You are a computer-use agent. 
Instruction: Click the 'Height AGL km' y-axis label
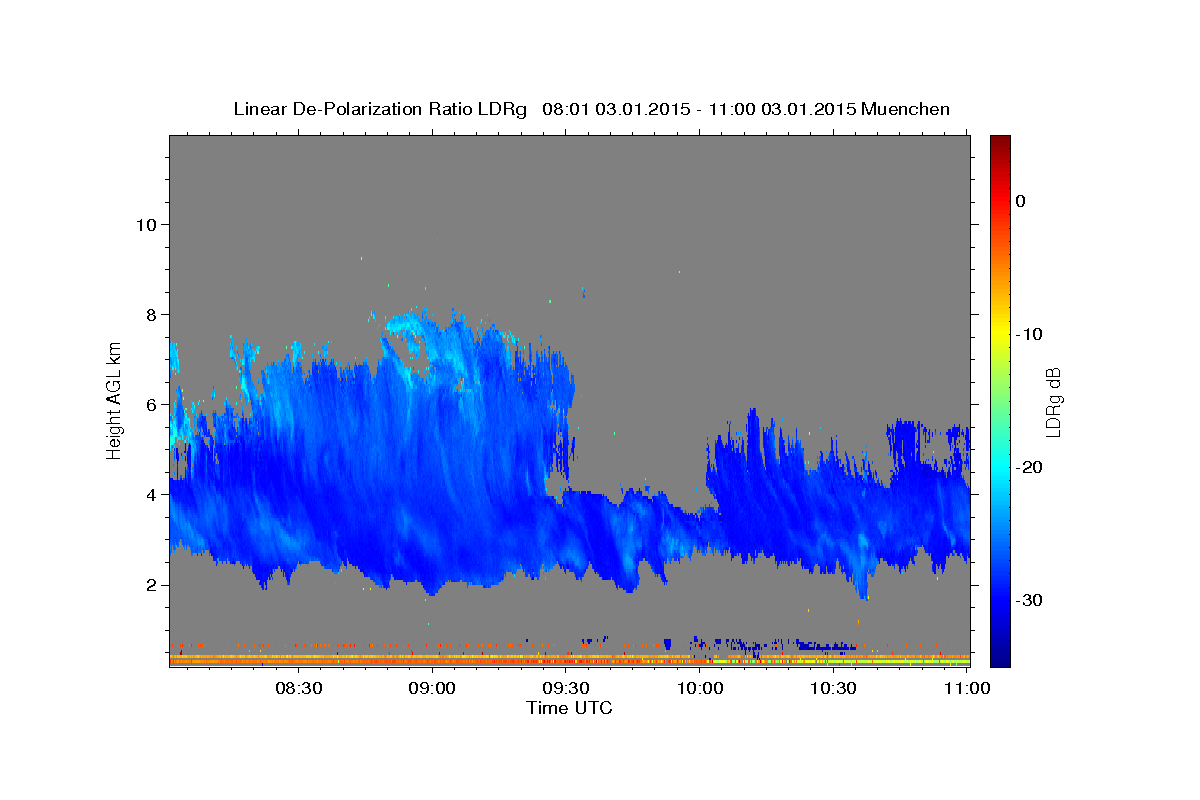(x=114, y=401)
